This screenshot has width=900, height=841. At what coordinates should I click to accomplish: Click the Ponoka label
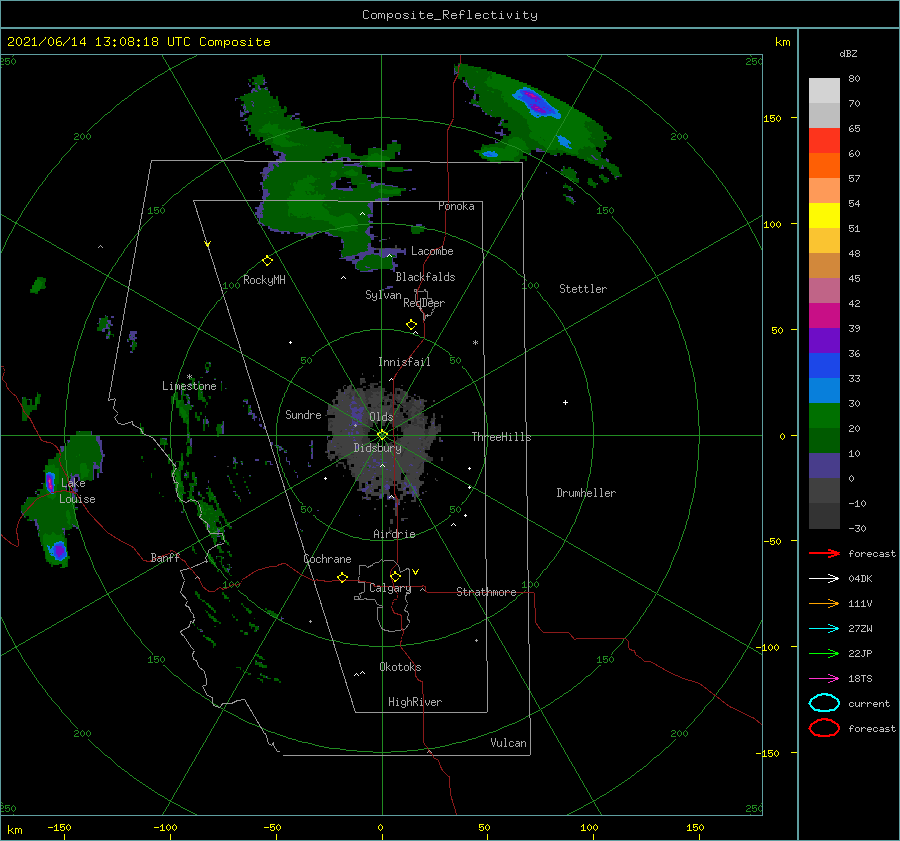(456, 206)
